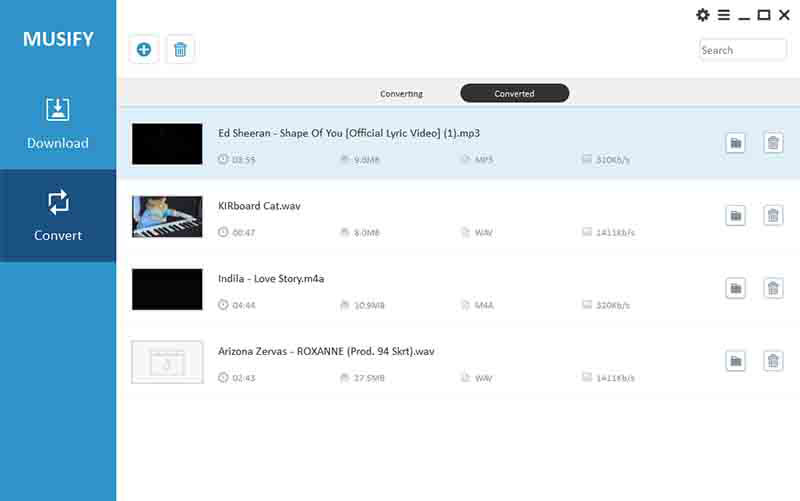Screen dimensions: 800x501
Task: Close the Musify window
Action: (784, 15)
